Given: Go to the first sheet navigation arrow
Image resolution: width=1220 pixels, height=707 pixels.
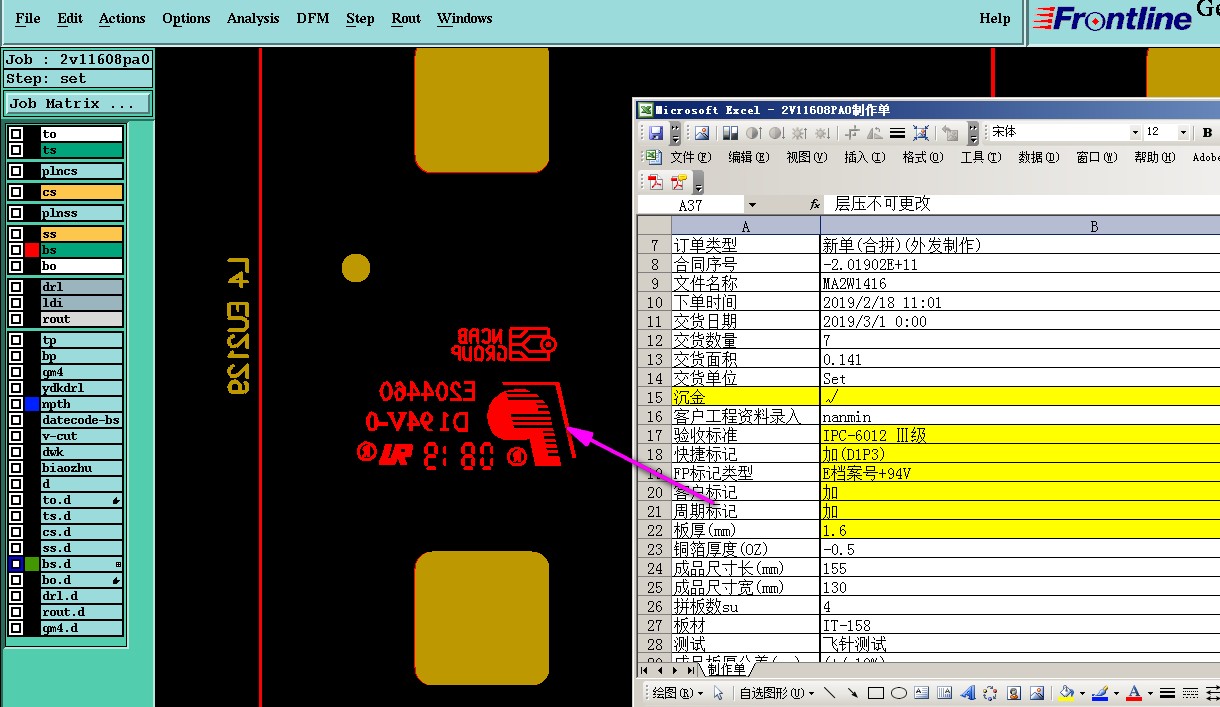Looking at the screenshot, I should tap(644, 670).
